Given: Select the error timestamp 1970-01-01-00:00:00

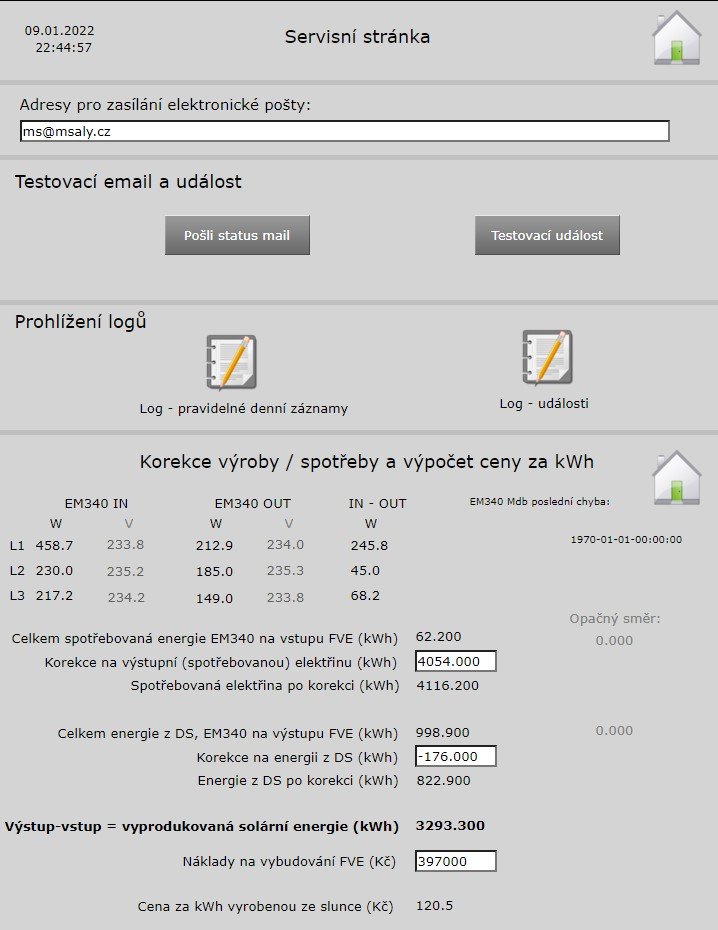Looking at the screenshot, I should coord(626,540).
